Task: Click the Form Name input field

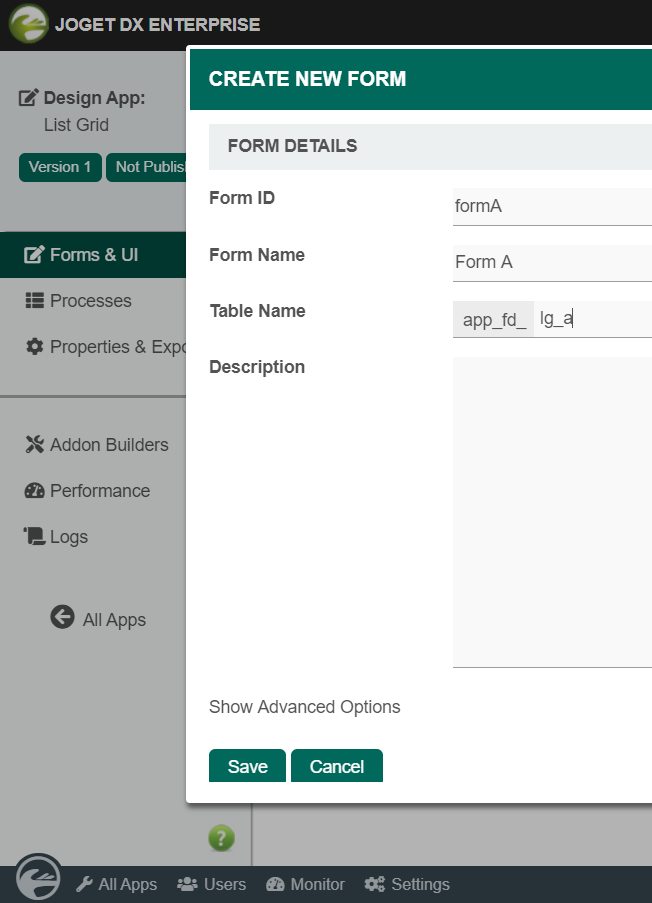Action: 552,263
